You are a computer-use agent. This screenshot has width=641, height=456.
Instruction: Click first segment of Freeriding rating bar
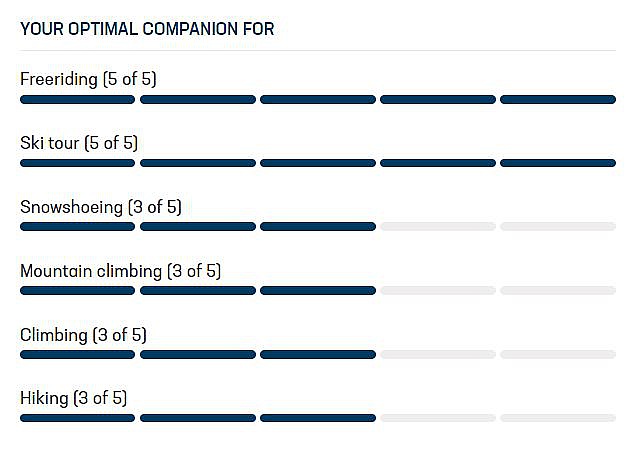click(77, 99)
